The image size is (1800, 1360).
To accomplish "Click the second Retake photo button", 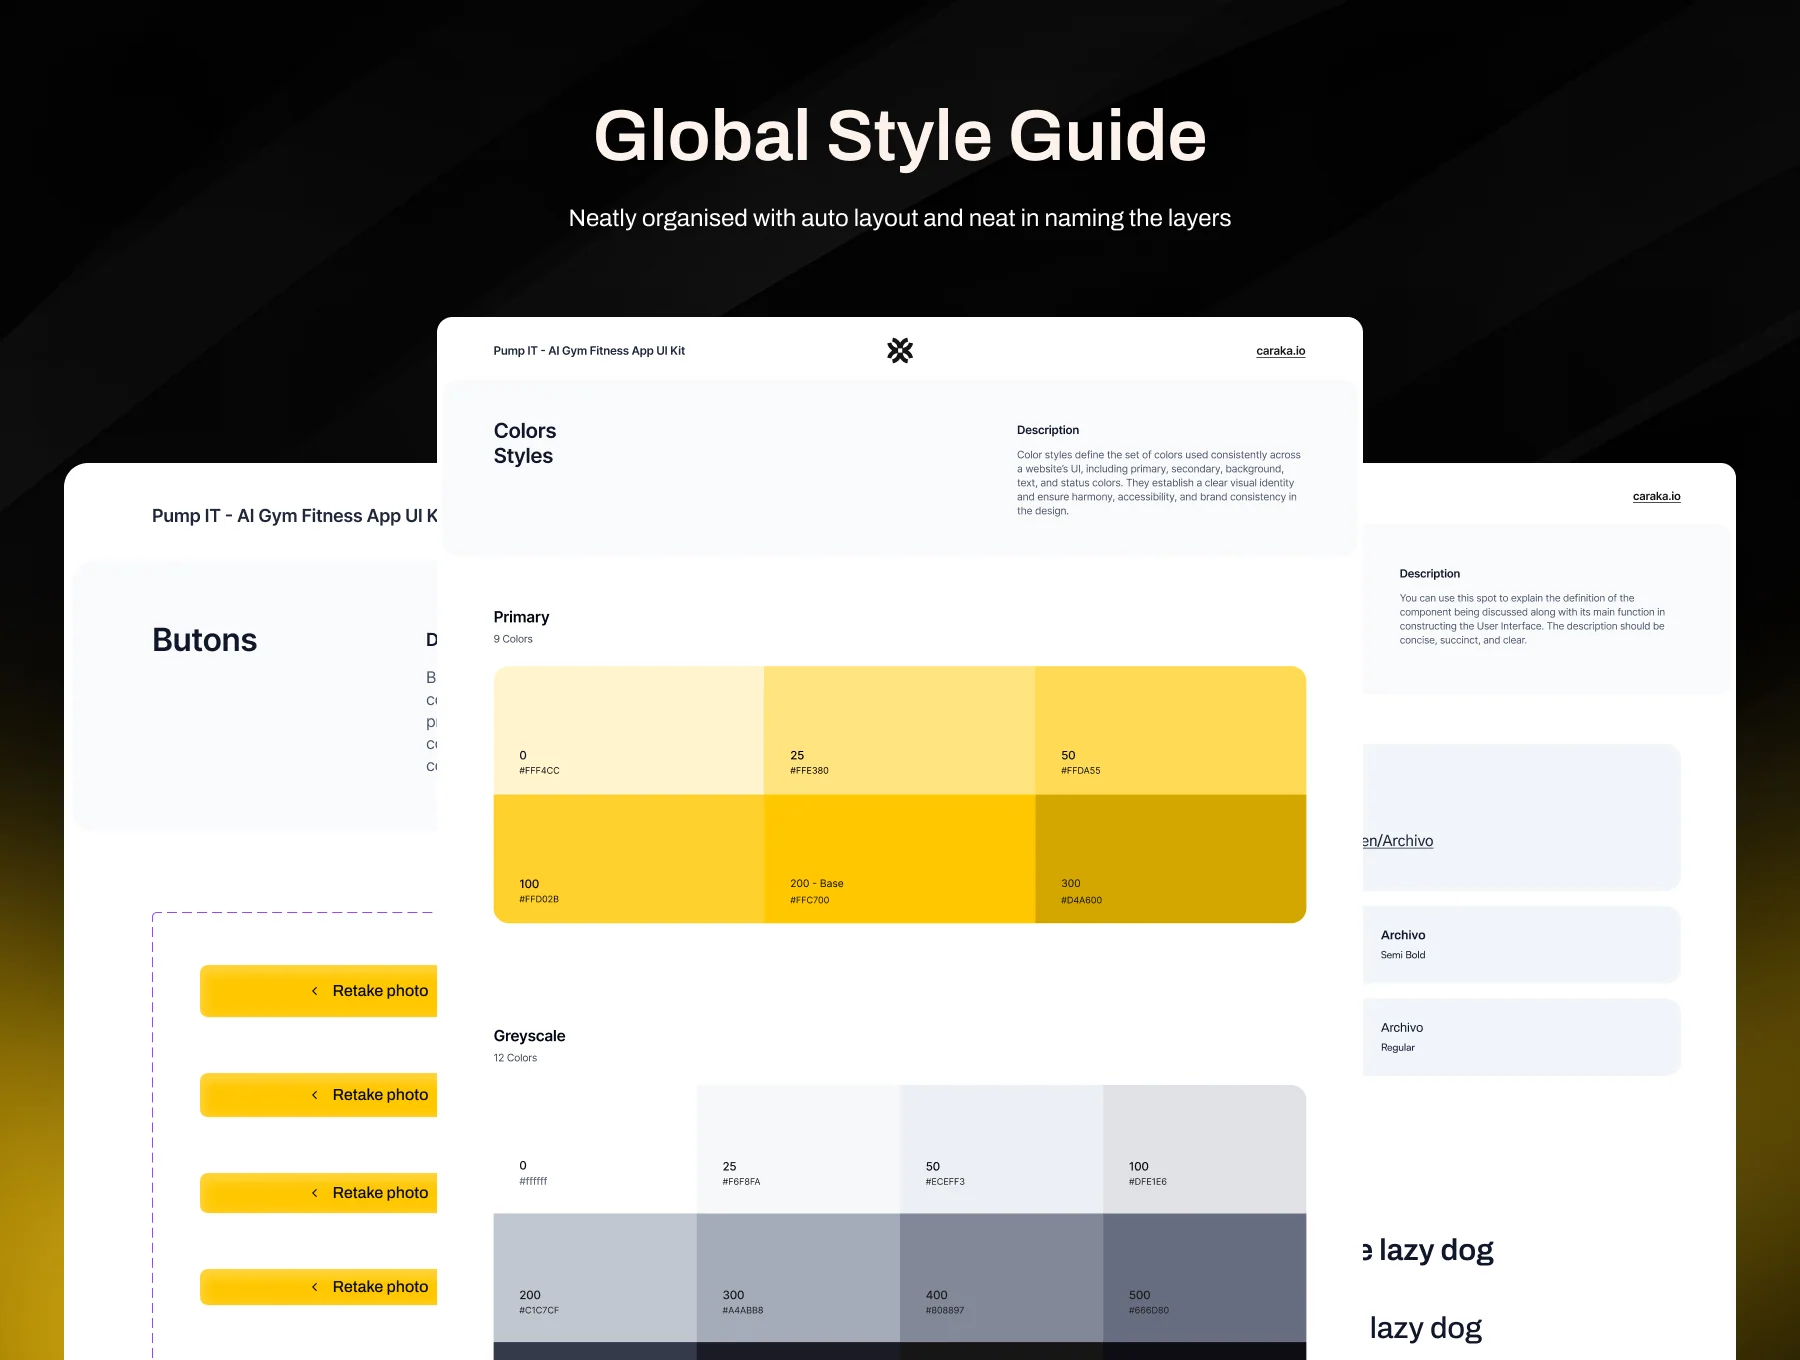I will coord(319,1095).
